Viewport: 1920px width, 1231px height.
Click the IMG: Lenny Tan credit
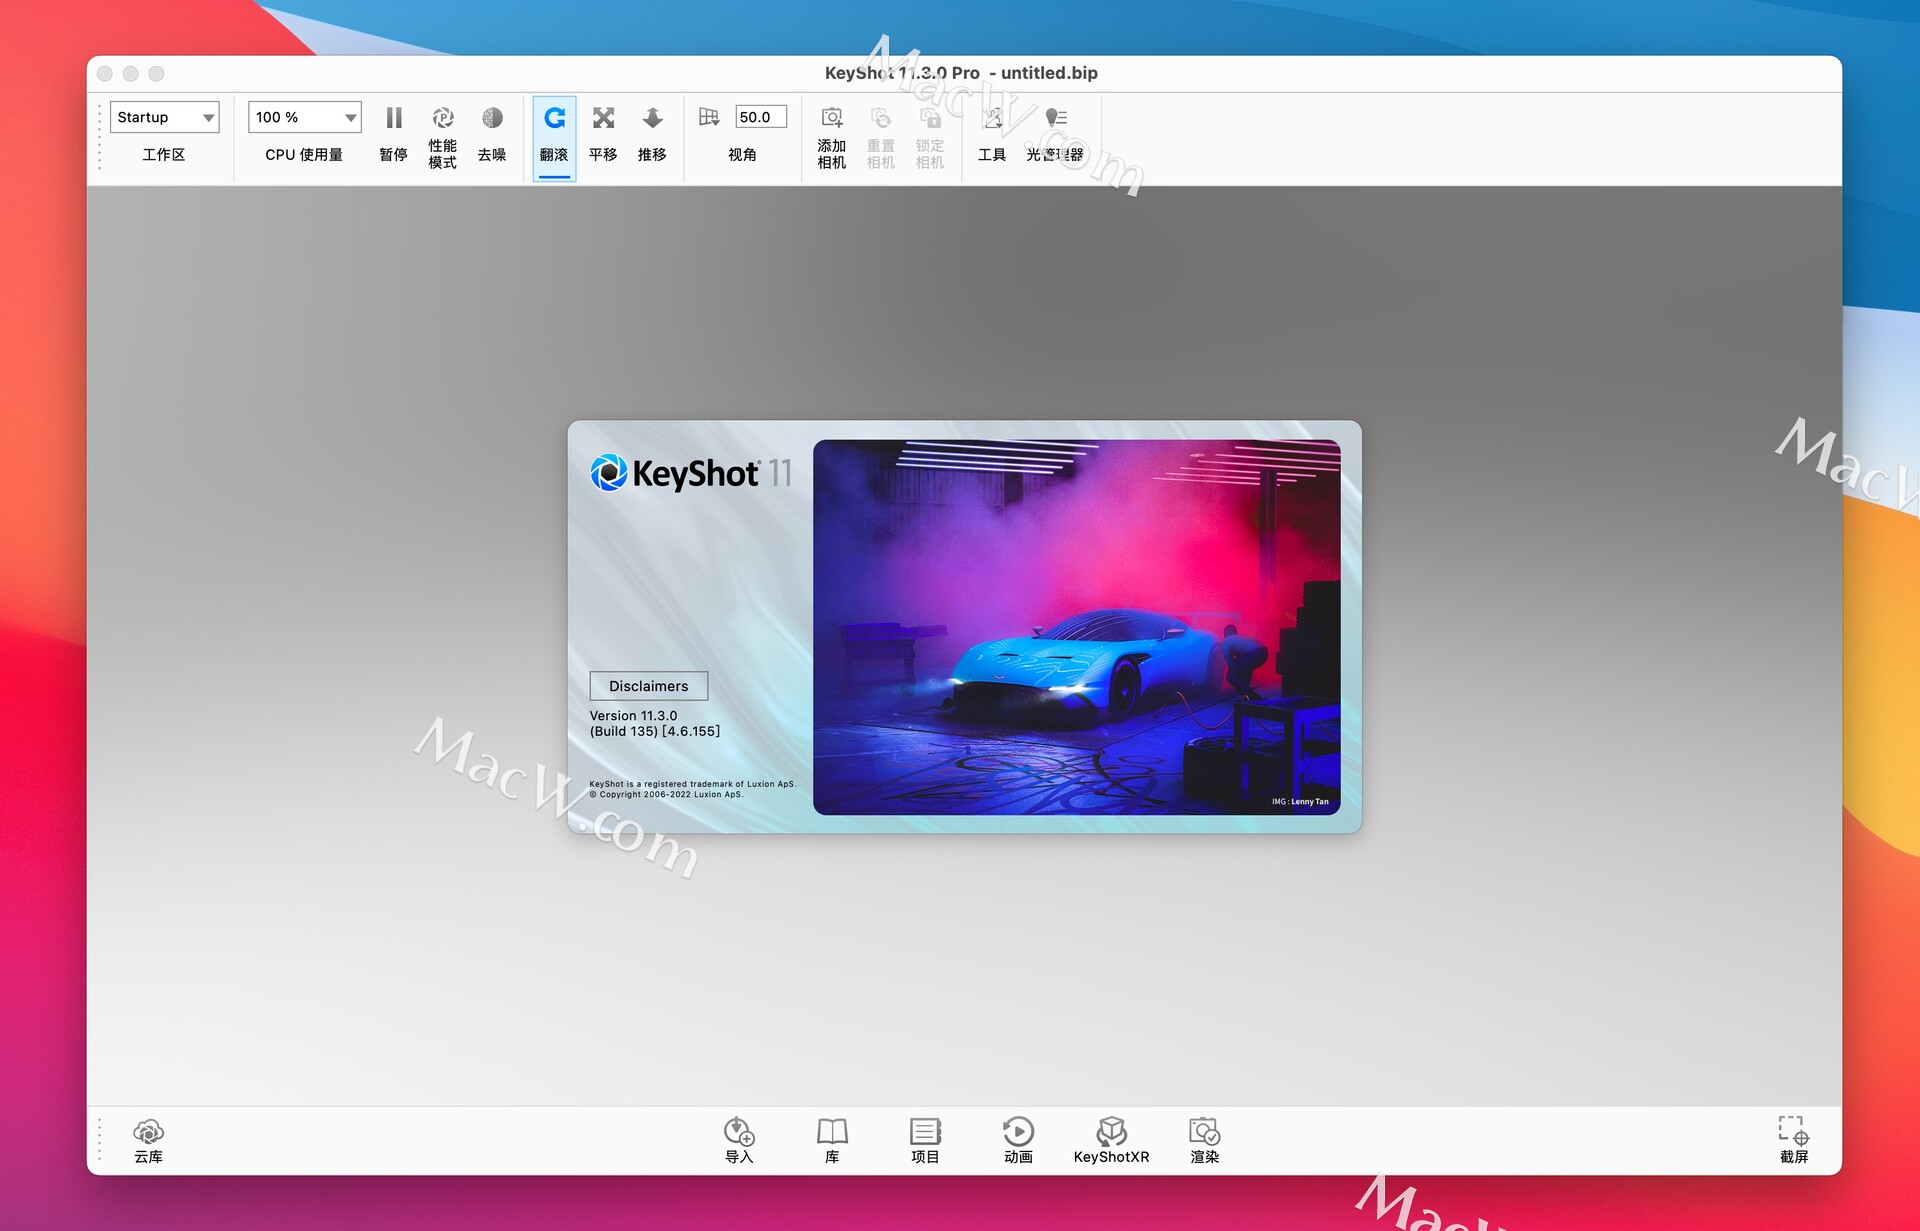(1300, 802)
